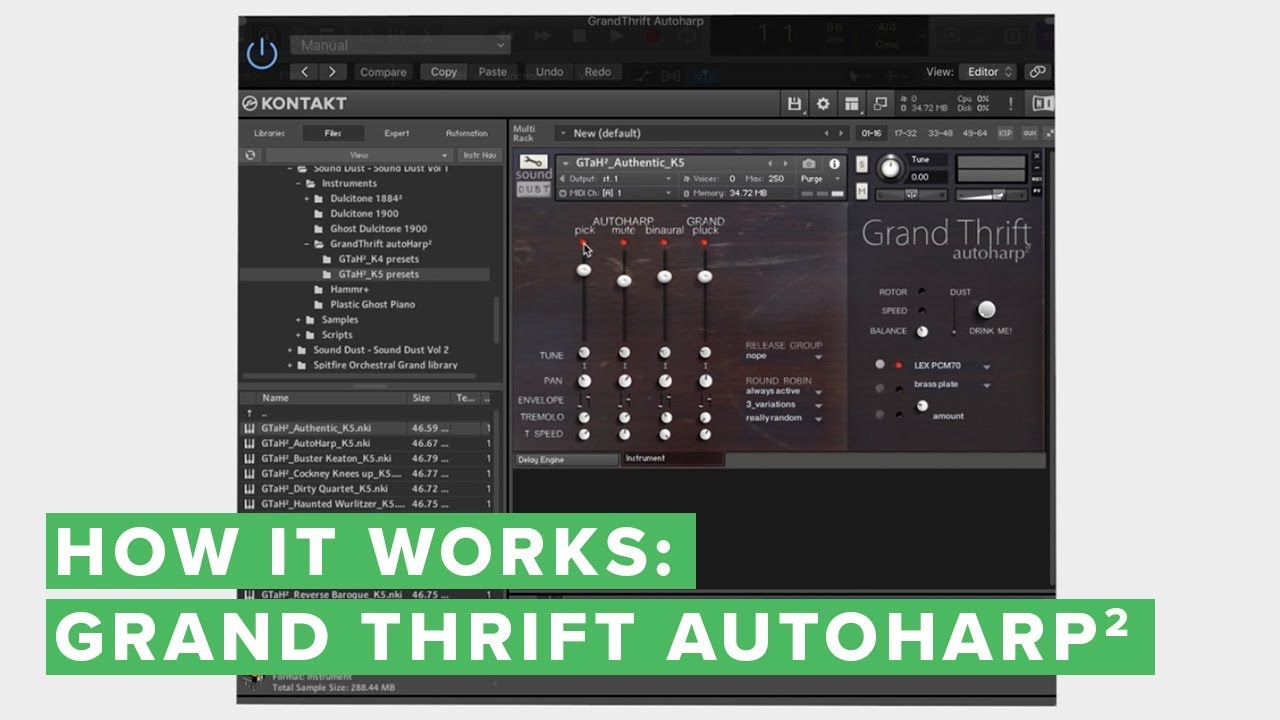Open the LEX PCM70 reverb dropdown

pyautogui.click(x=951, y=366)
